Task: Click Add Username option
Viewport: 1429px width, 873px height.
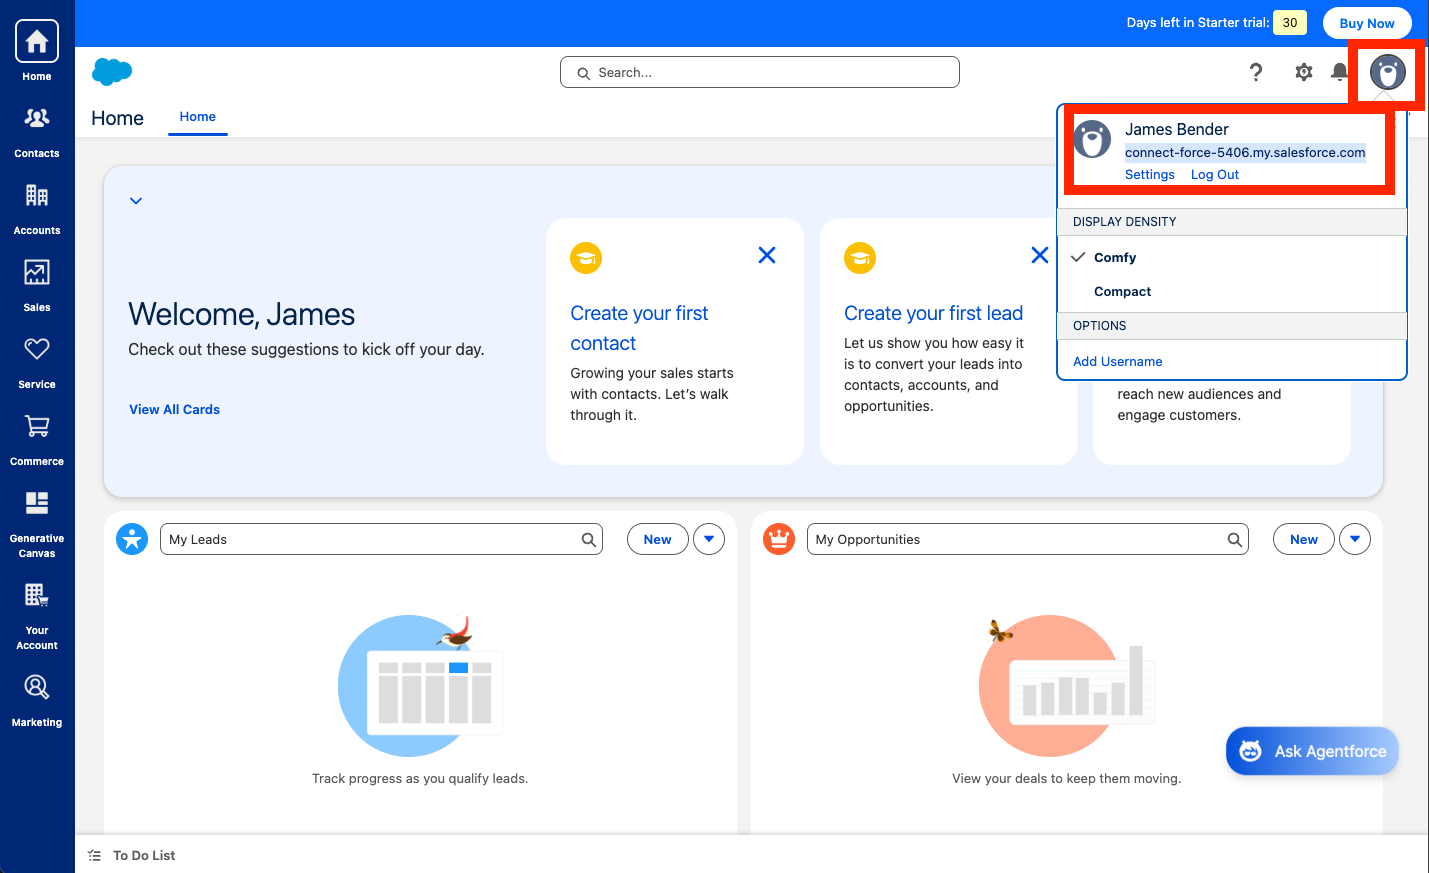Action: click(x=1118, y=361)
